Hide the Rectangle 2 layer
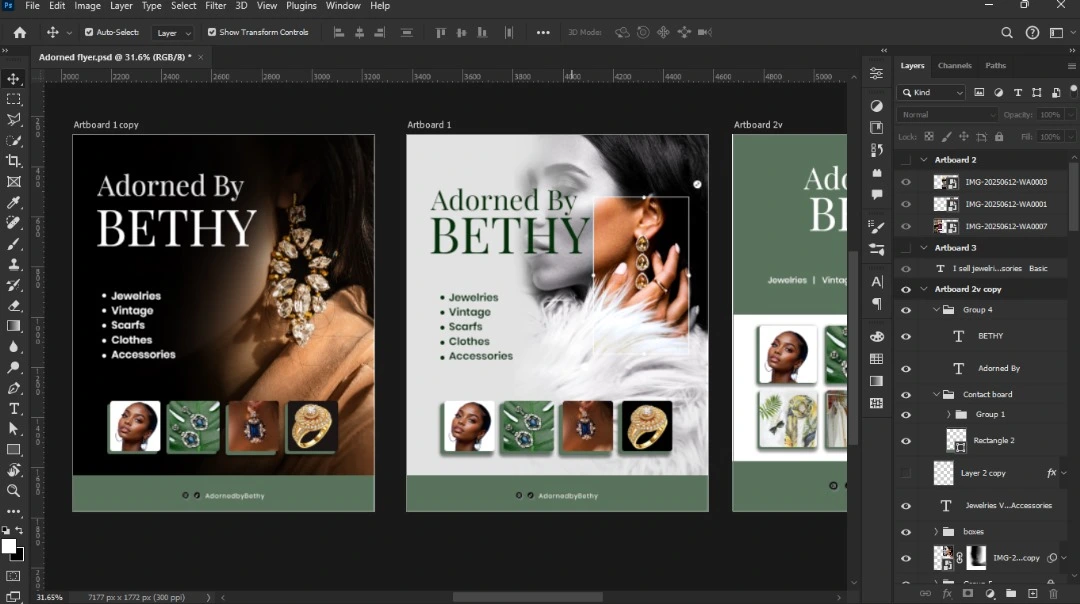 [906, 441]
